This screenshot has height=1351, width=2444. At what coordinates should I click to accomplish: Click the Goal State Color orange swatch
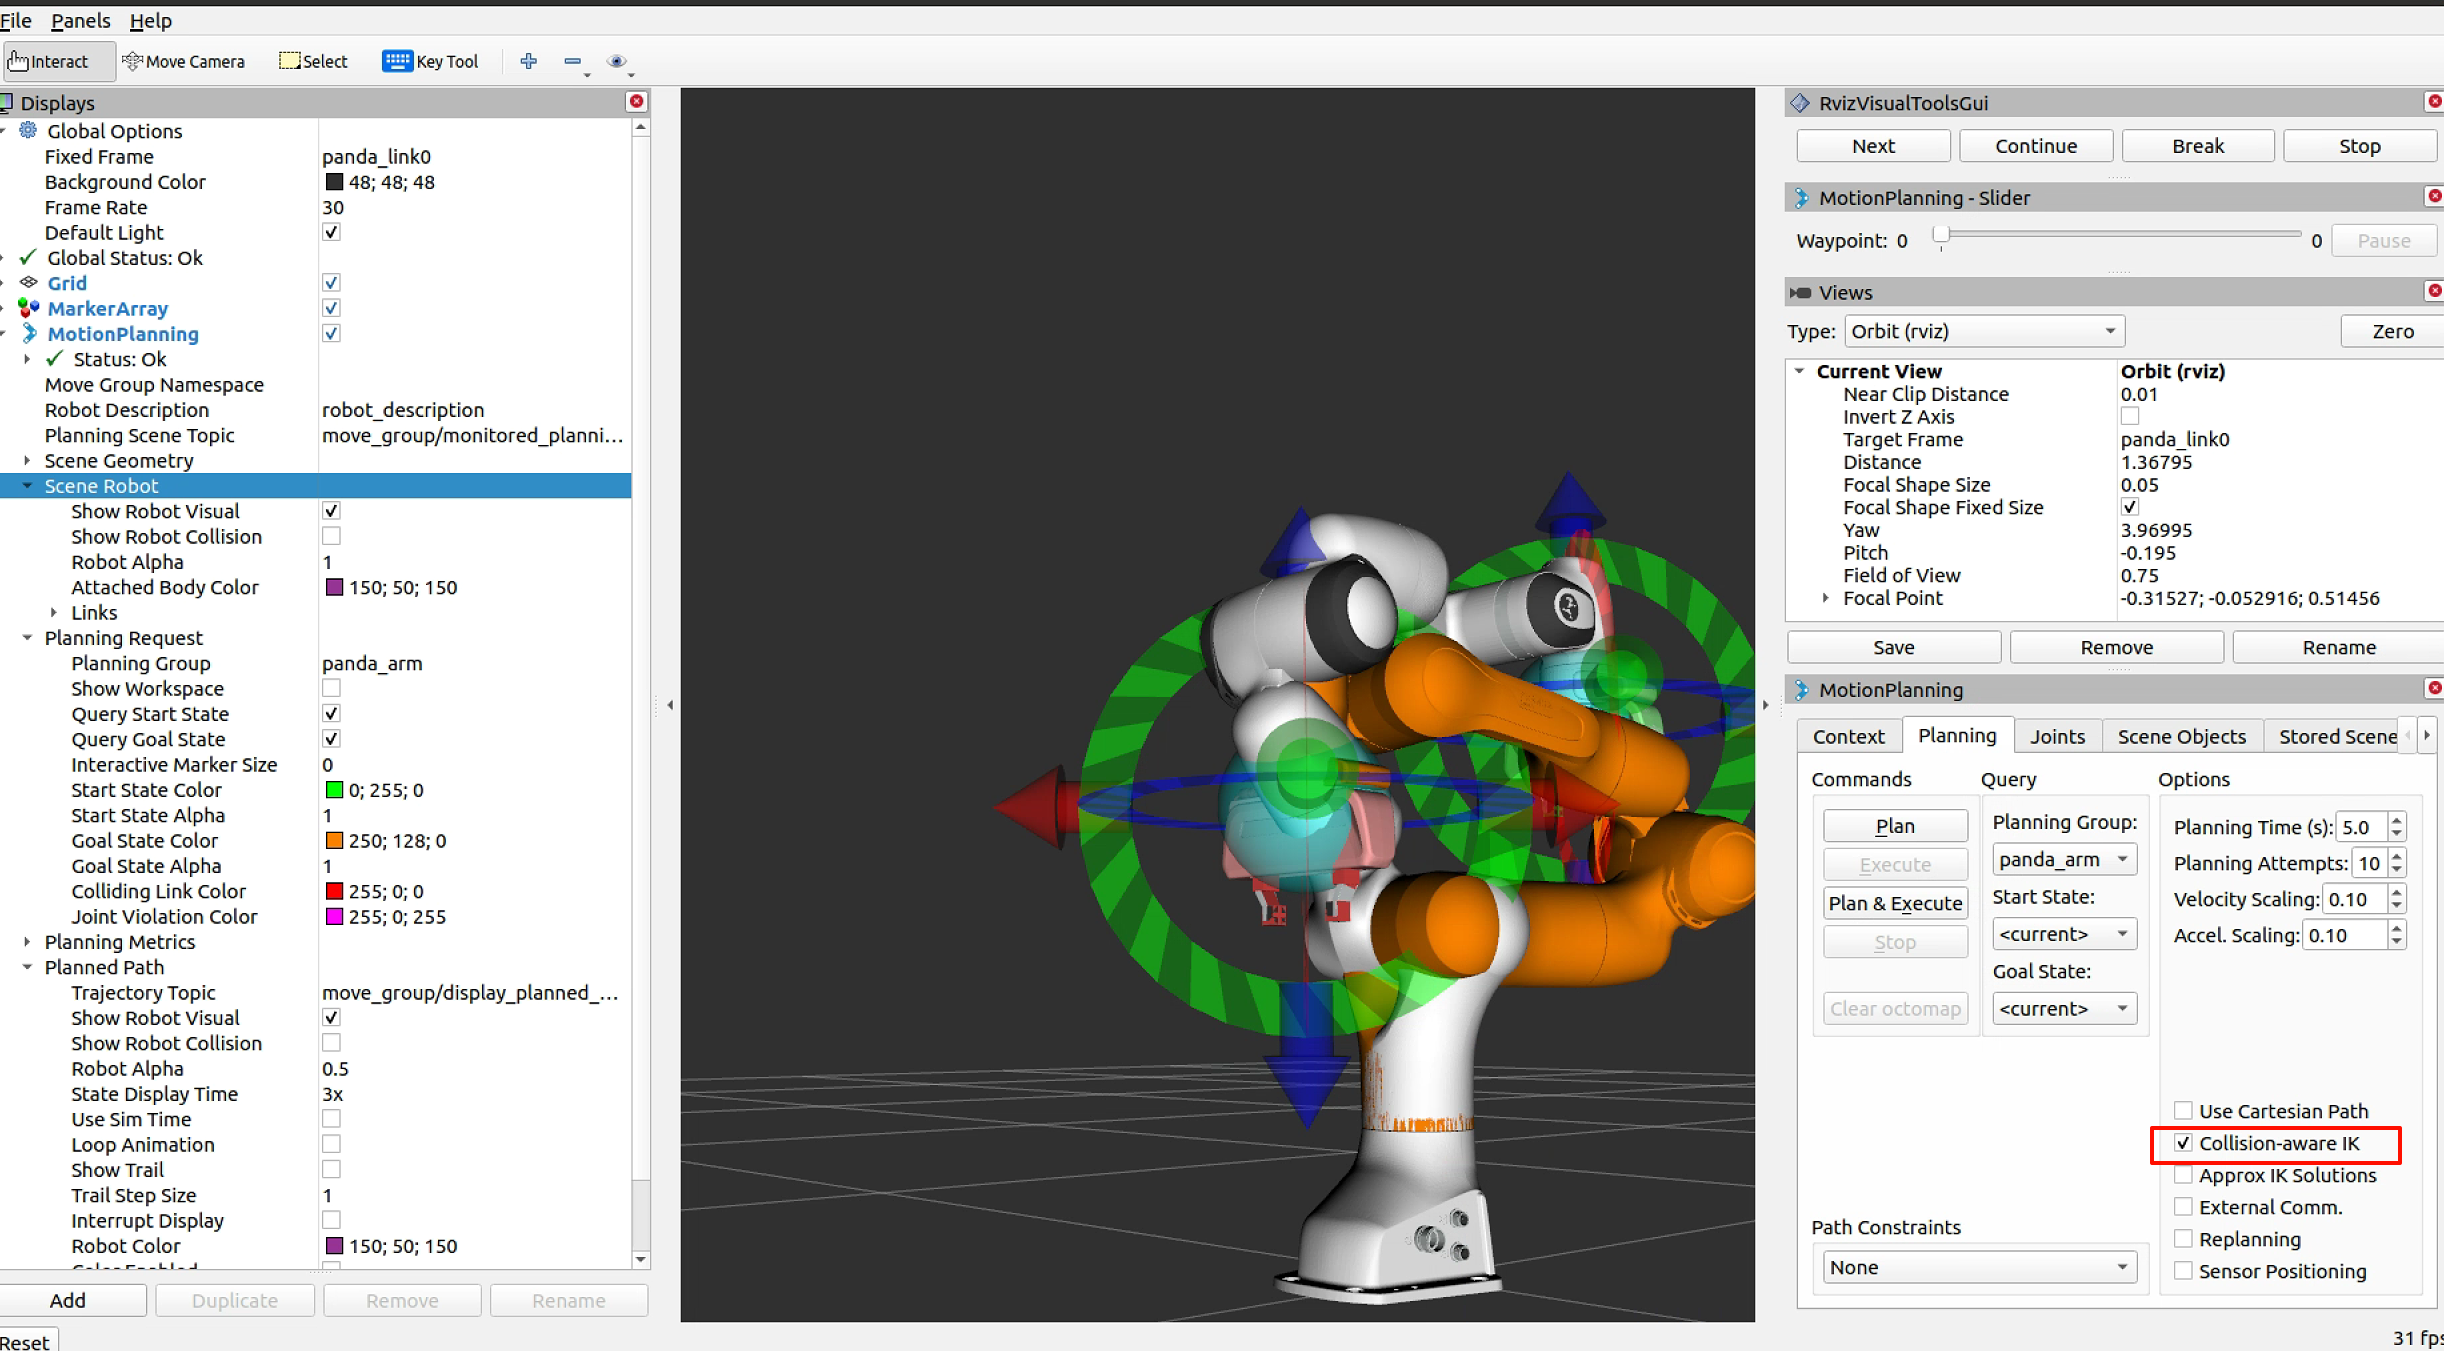click(334, 840)
